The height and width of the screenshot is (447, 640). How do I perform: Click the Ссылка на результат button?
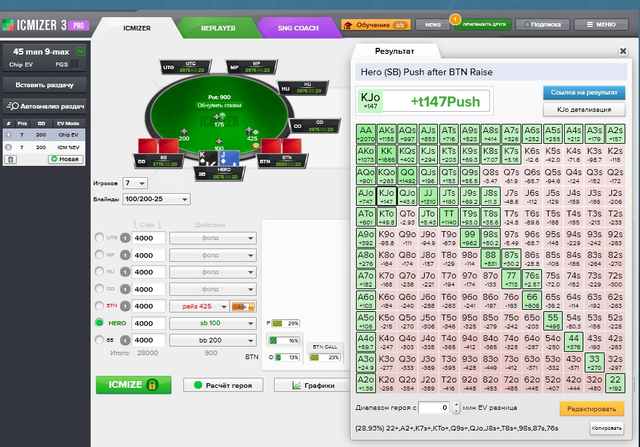pyautogui.click(x=584, y=93)
